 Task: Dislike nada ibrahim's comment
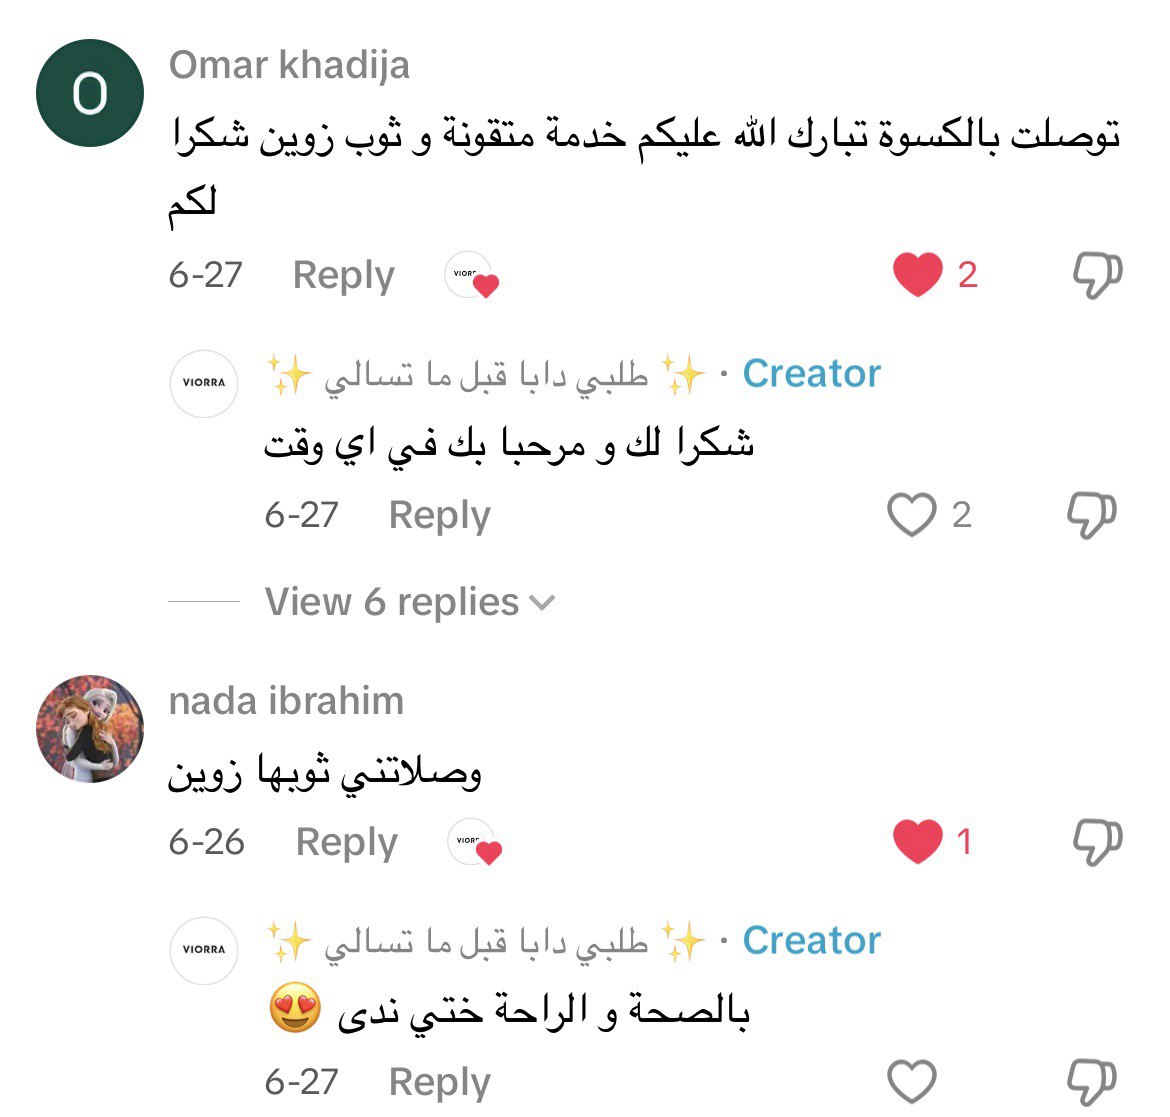point(1097,841)
